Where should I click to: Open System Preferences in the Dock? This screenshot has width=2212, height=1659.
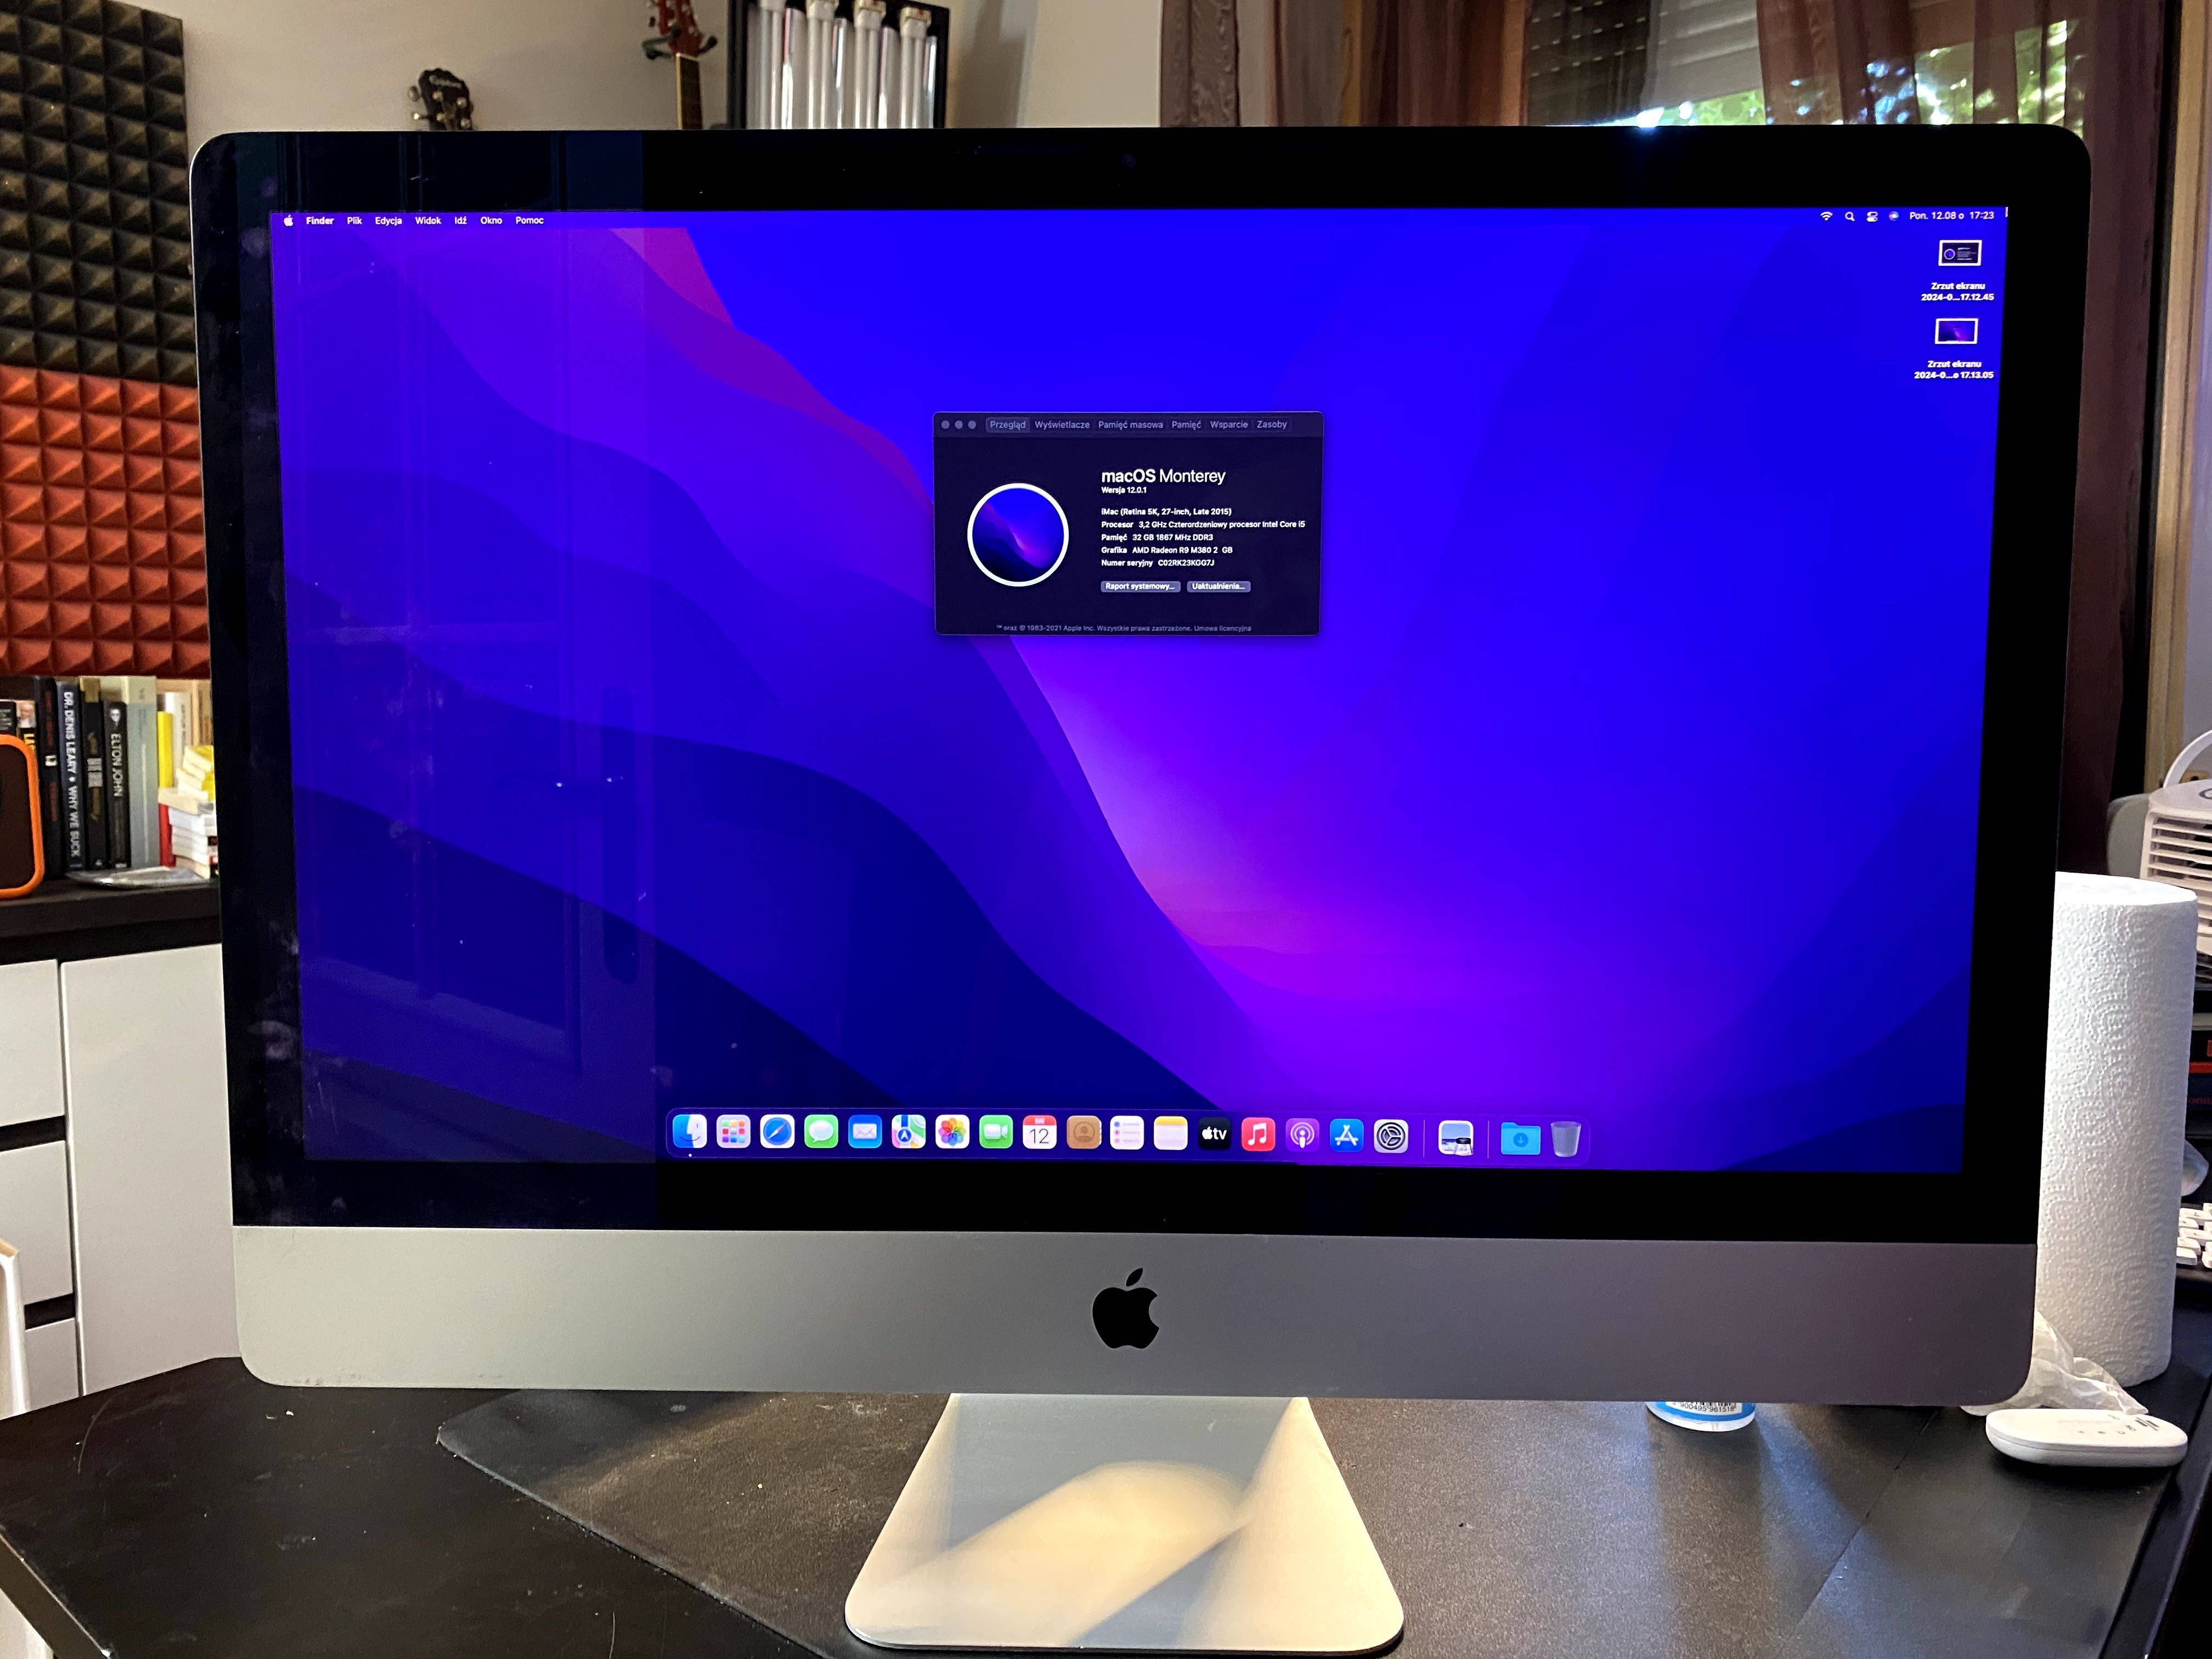[1391, 1137]
